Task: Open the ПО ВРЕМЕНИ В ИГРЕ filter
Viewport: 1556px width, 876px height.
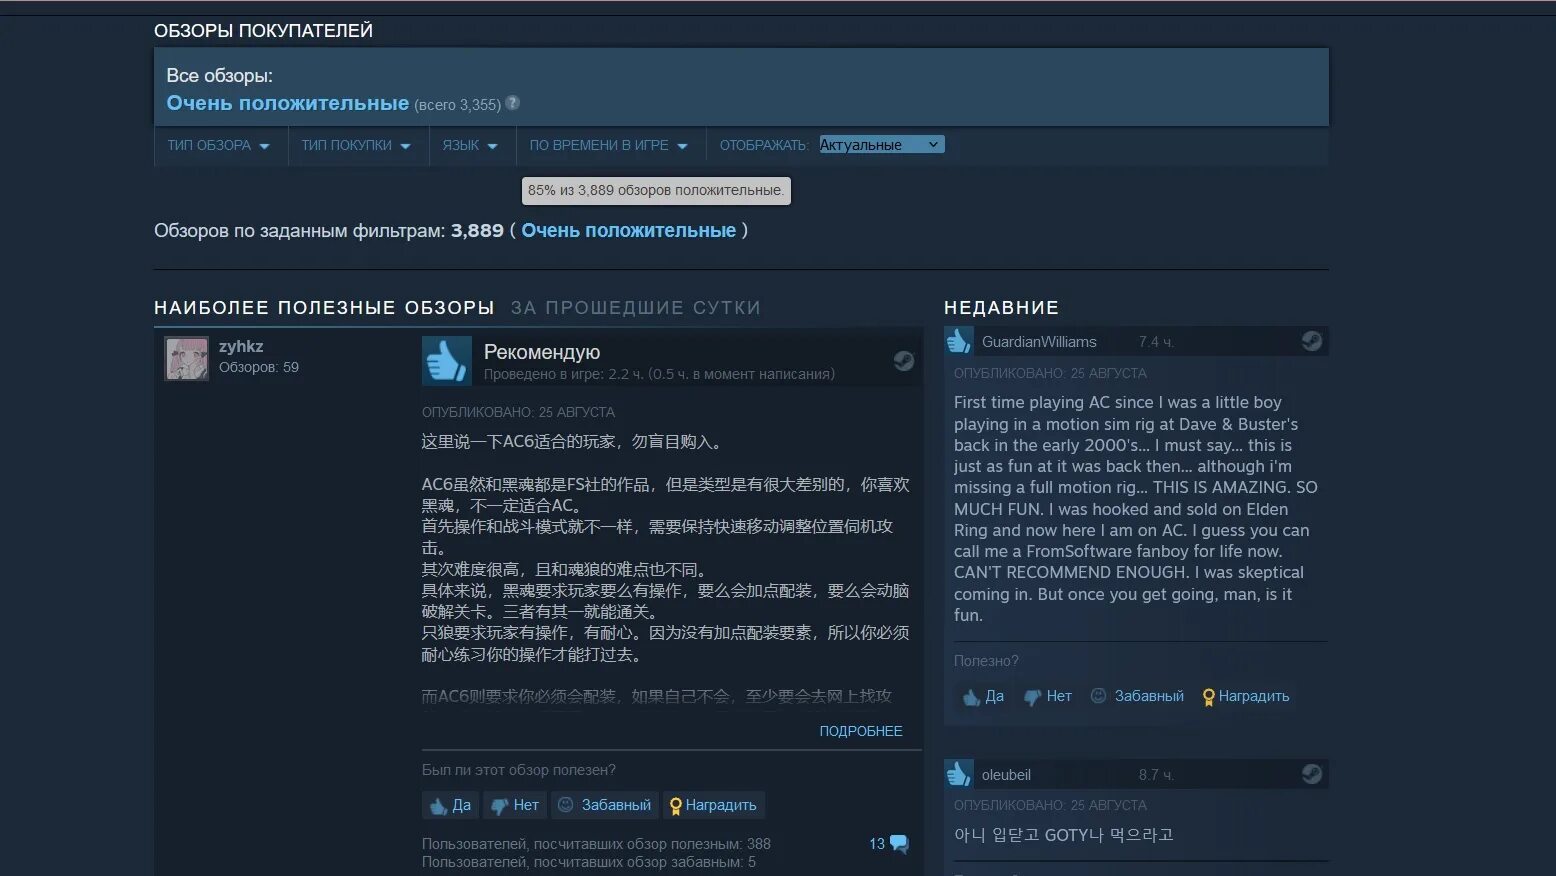Action: [x=608, y=145]
